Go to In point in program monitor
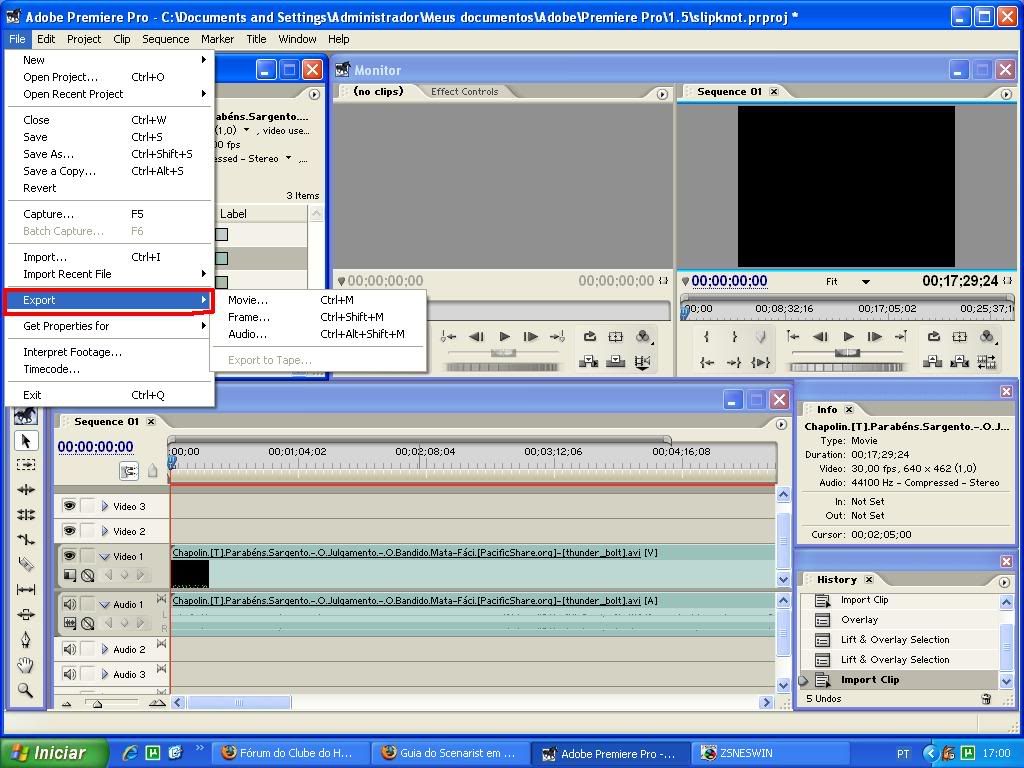 707,362
